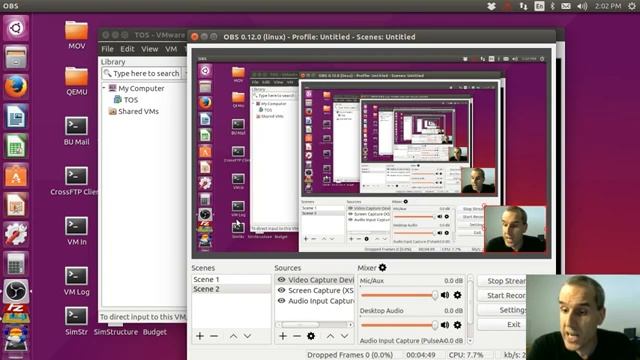Viewport: 640px width, 360px height.
Task: Open Ubuntu Software Center dock icon
Action: pyautogui.click(x=16, y=175)
